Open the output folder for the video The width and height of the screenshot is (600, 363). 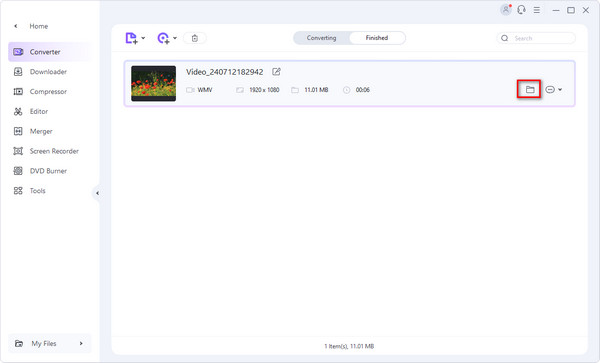point(530,90)
